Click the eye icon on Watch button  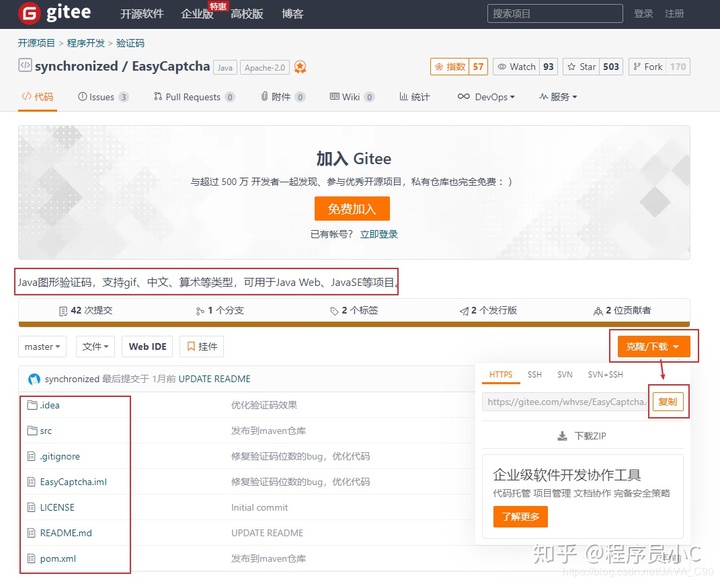[502, 67]
